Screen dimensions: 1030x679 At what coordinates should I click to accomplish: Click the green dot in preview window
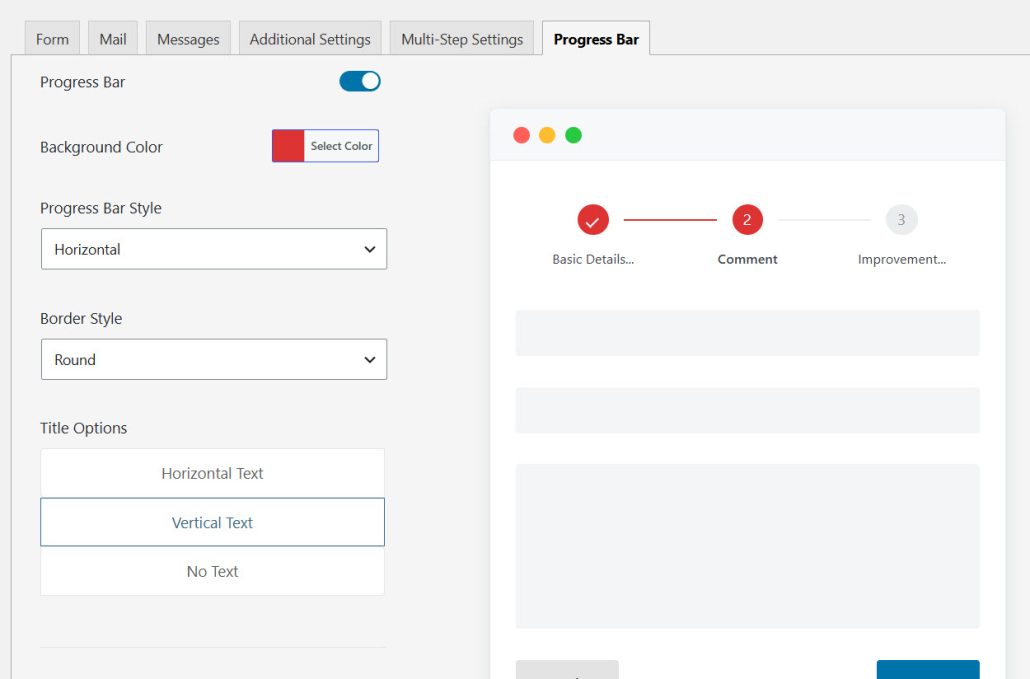pyautogui.click(x=573, y=135)
